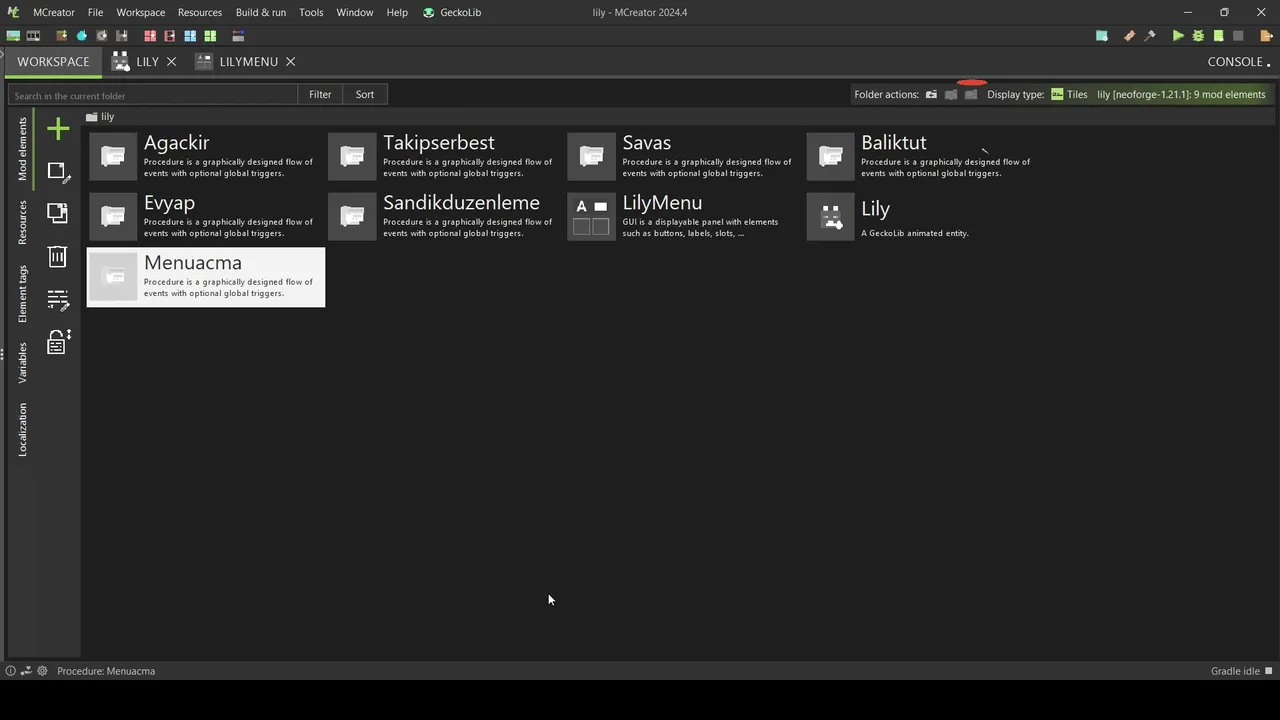Click the lily folder breadcrumb

tap(100, 117)
